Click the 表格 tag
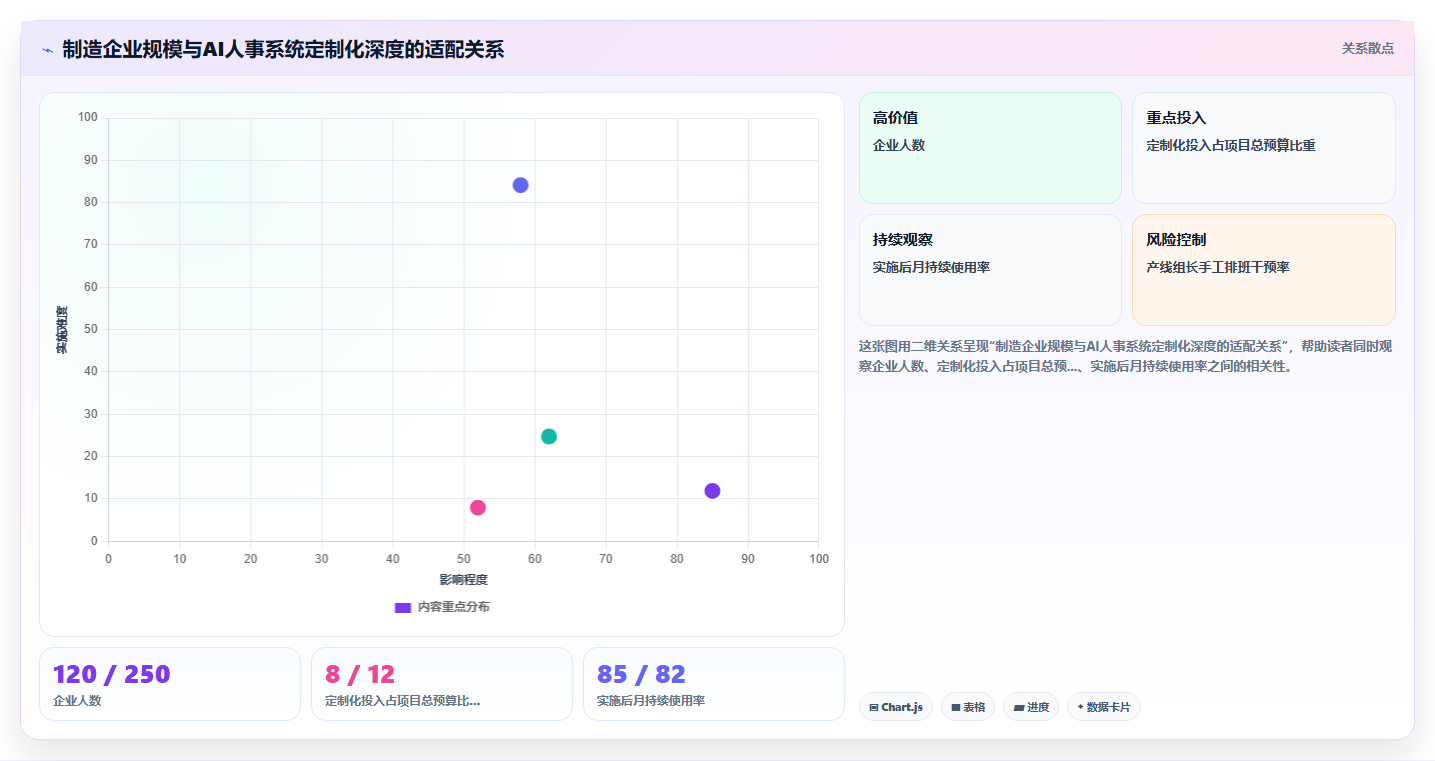This screenshot has height=761, width=1435. click(968, 707)
